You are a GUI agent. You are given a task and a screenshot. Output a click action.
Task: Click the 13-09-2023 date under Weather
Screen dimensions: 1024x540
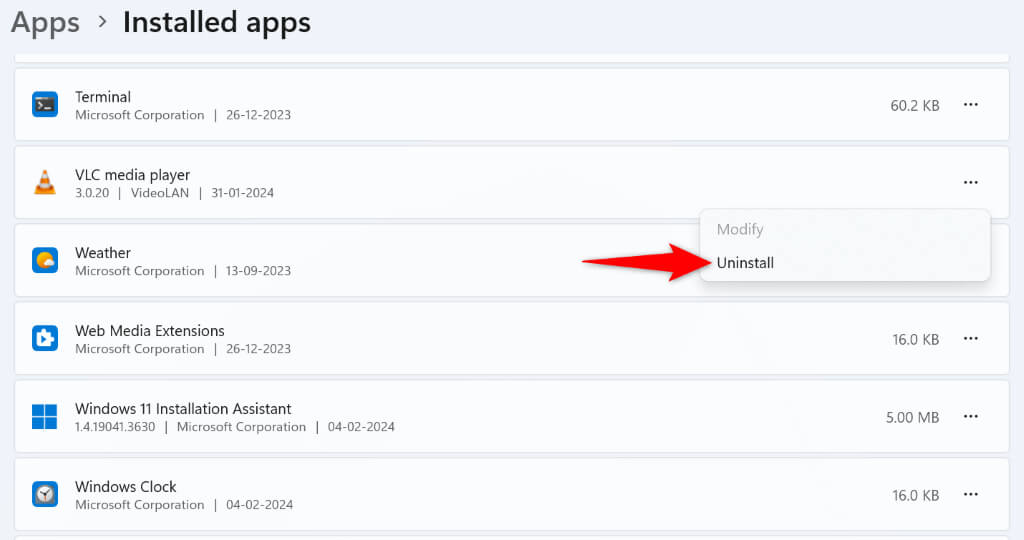click(x=259, y=271)
